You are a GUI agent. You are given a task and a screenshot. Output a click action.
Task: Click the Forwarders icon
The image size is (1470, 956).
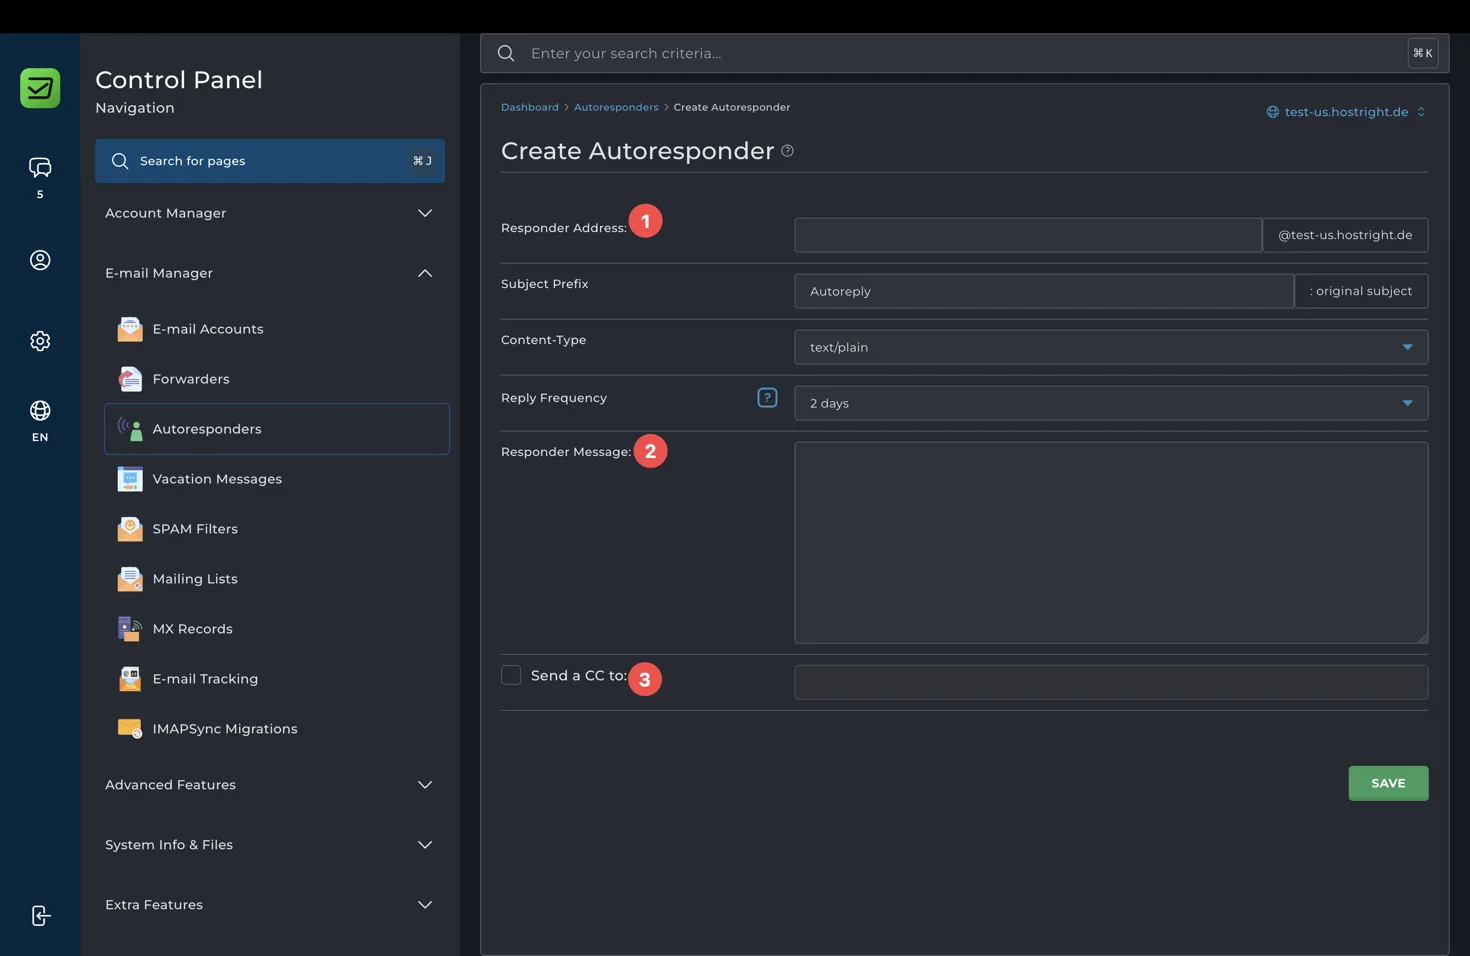pos(130,379)
